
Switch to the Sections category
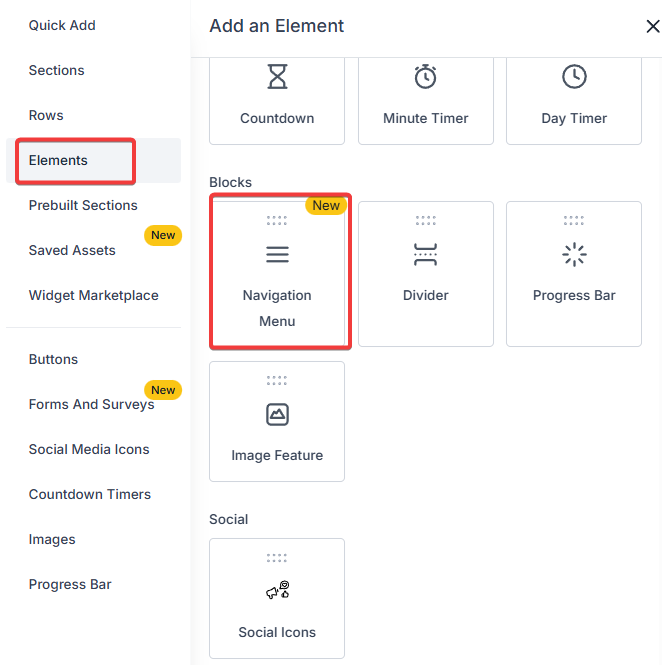56,70
